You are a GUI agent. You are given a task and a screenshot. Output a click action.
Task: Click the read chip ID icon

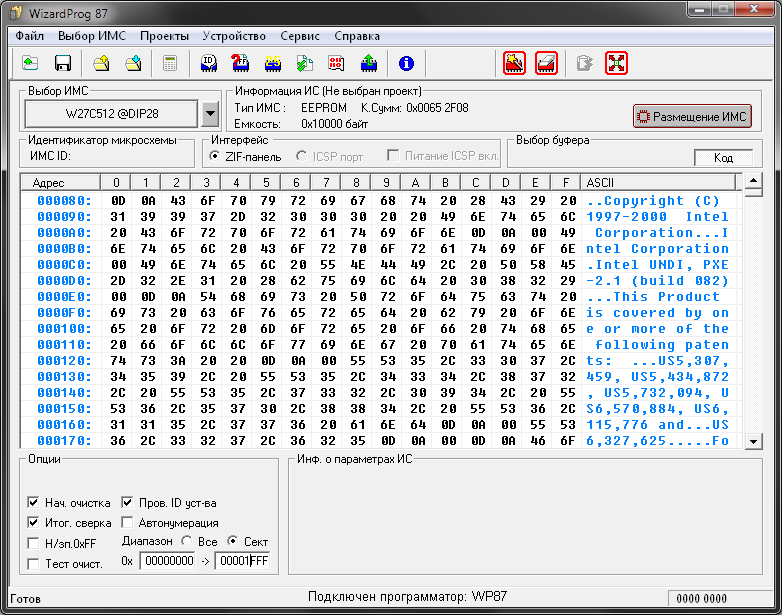point(209,63)
